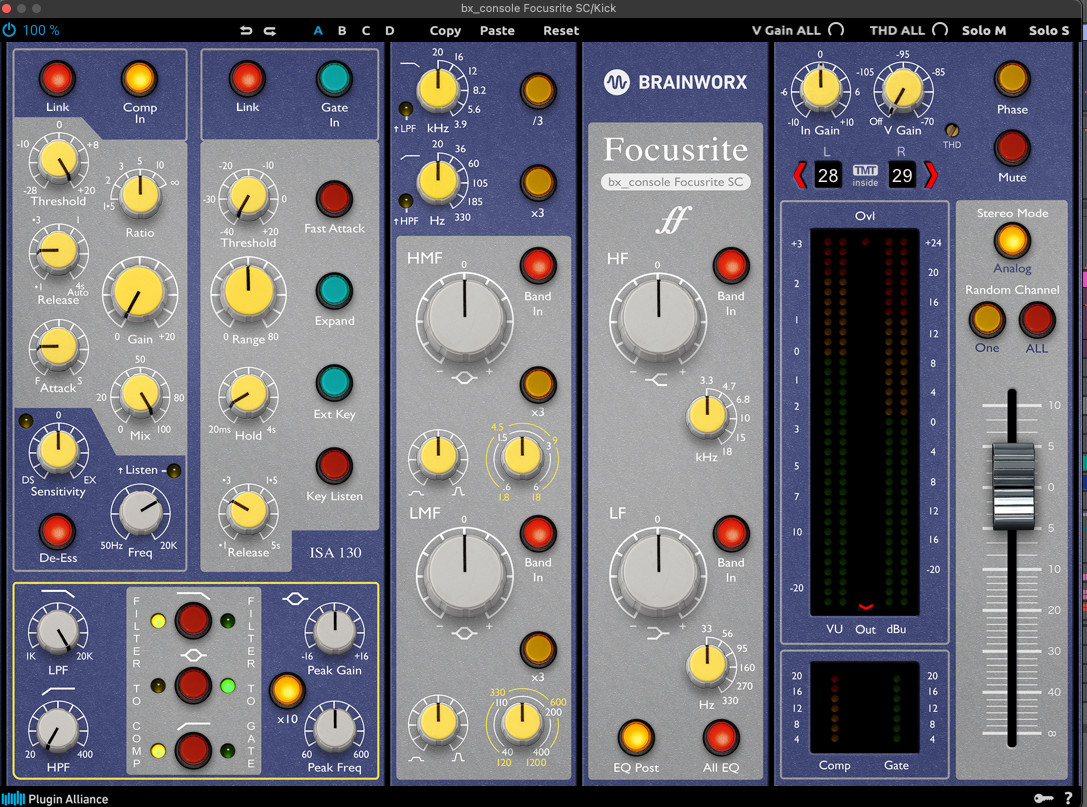This screenshot has height=807, width=1087.
Task: Toggle the HF Band In button
Action: click(731, 266)
